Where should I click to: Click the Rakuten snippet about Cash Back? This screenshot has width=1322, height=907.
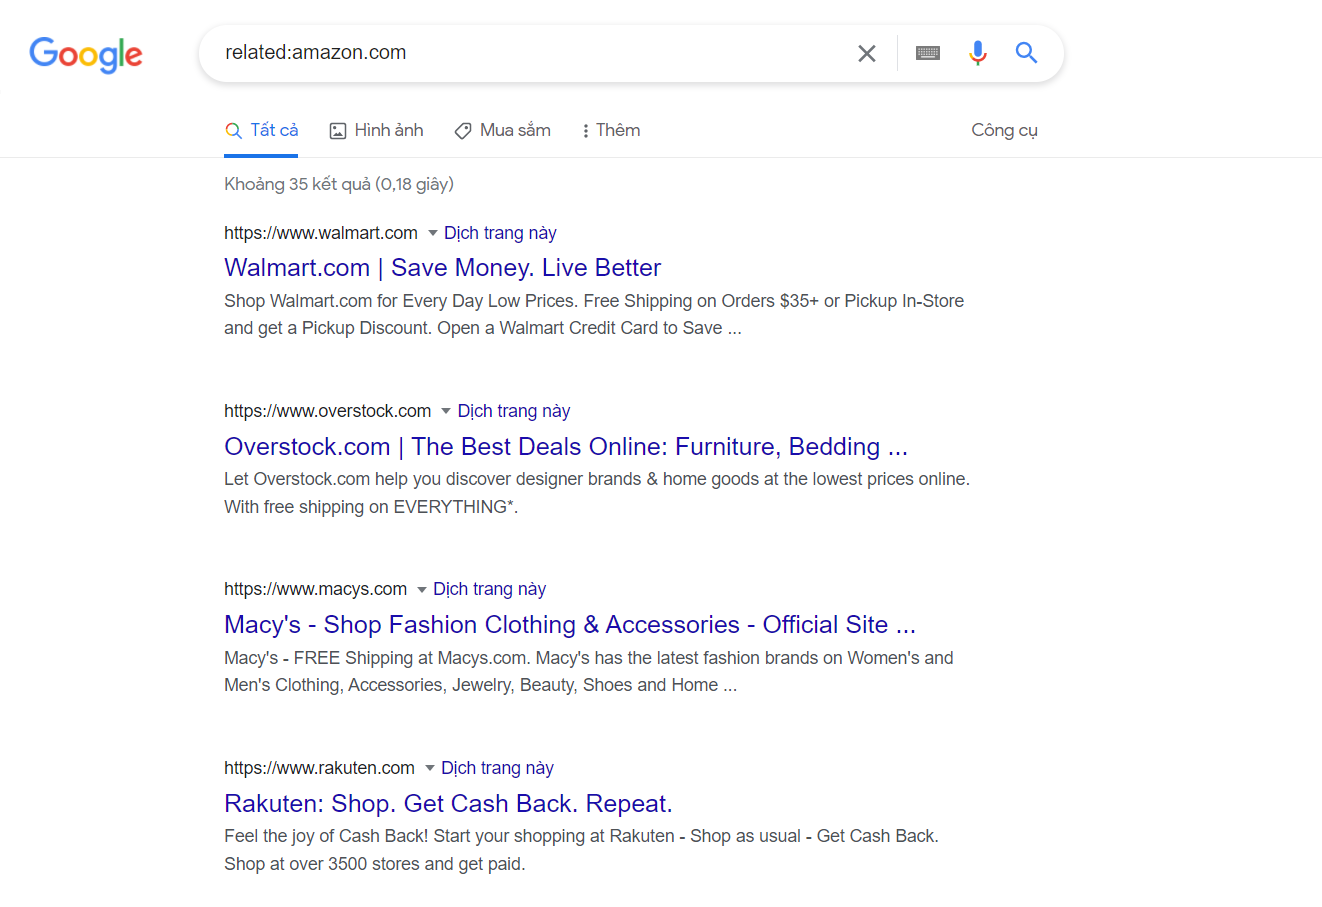tap(581, 850)
